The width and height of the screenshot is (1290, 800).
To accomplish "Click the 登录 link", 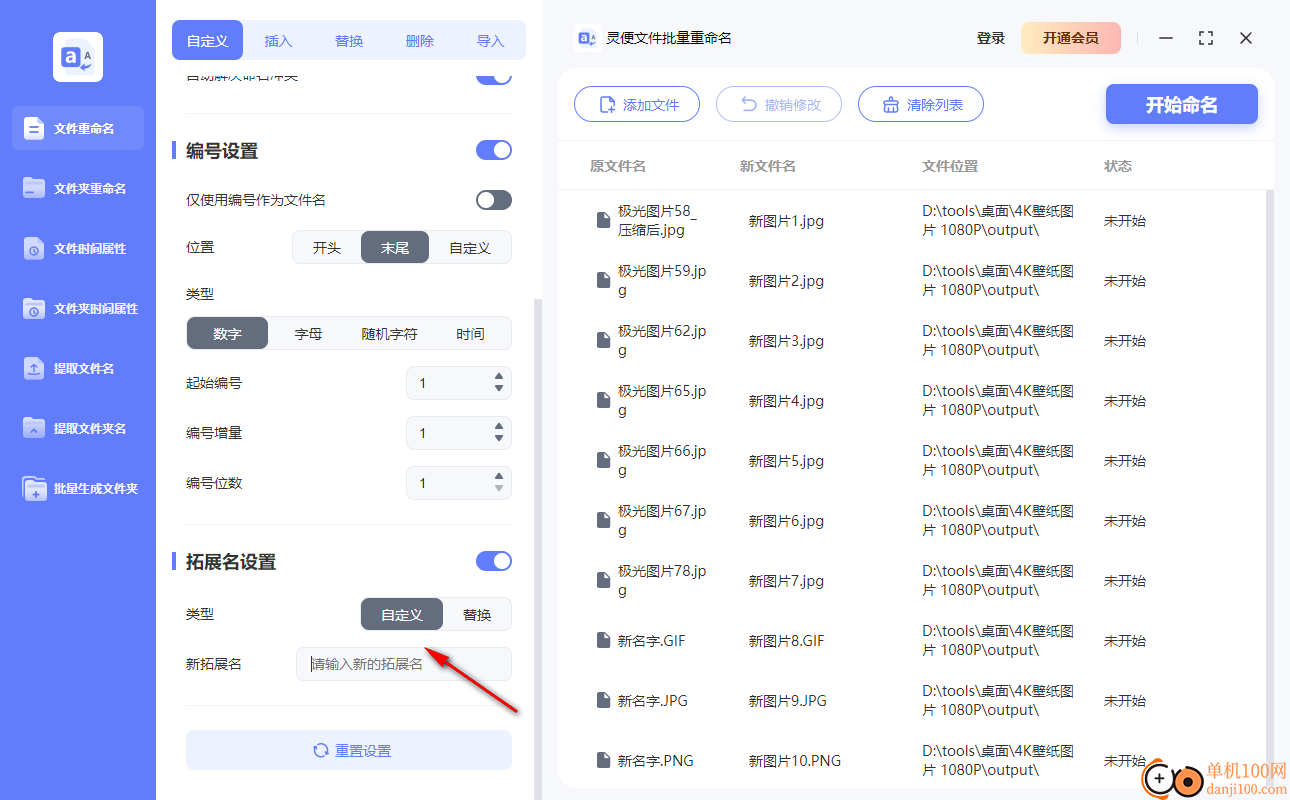I will (x=991, y=38).
